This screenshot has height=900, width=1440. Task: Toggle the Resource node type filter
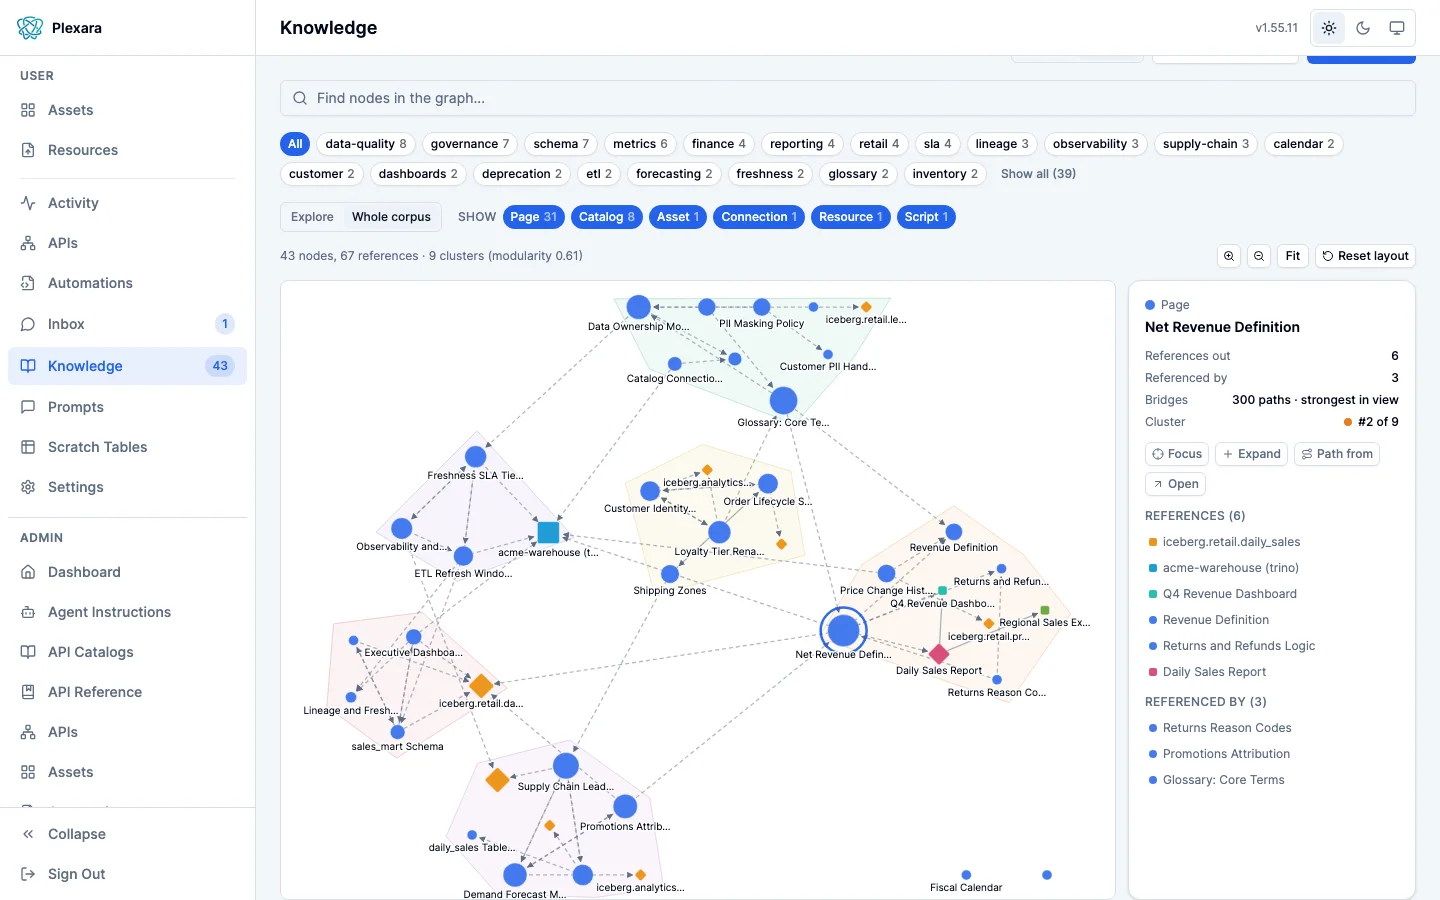pos(851,217)
